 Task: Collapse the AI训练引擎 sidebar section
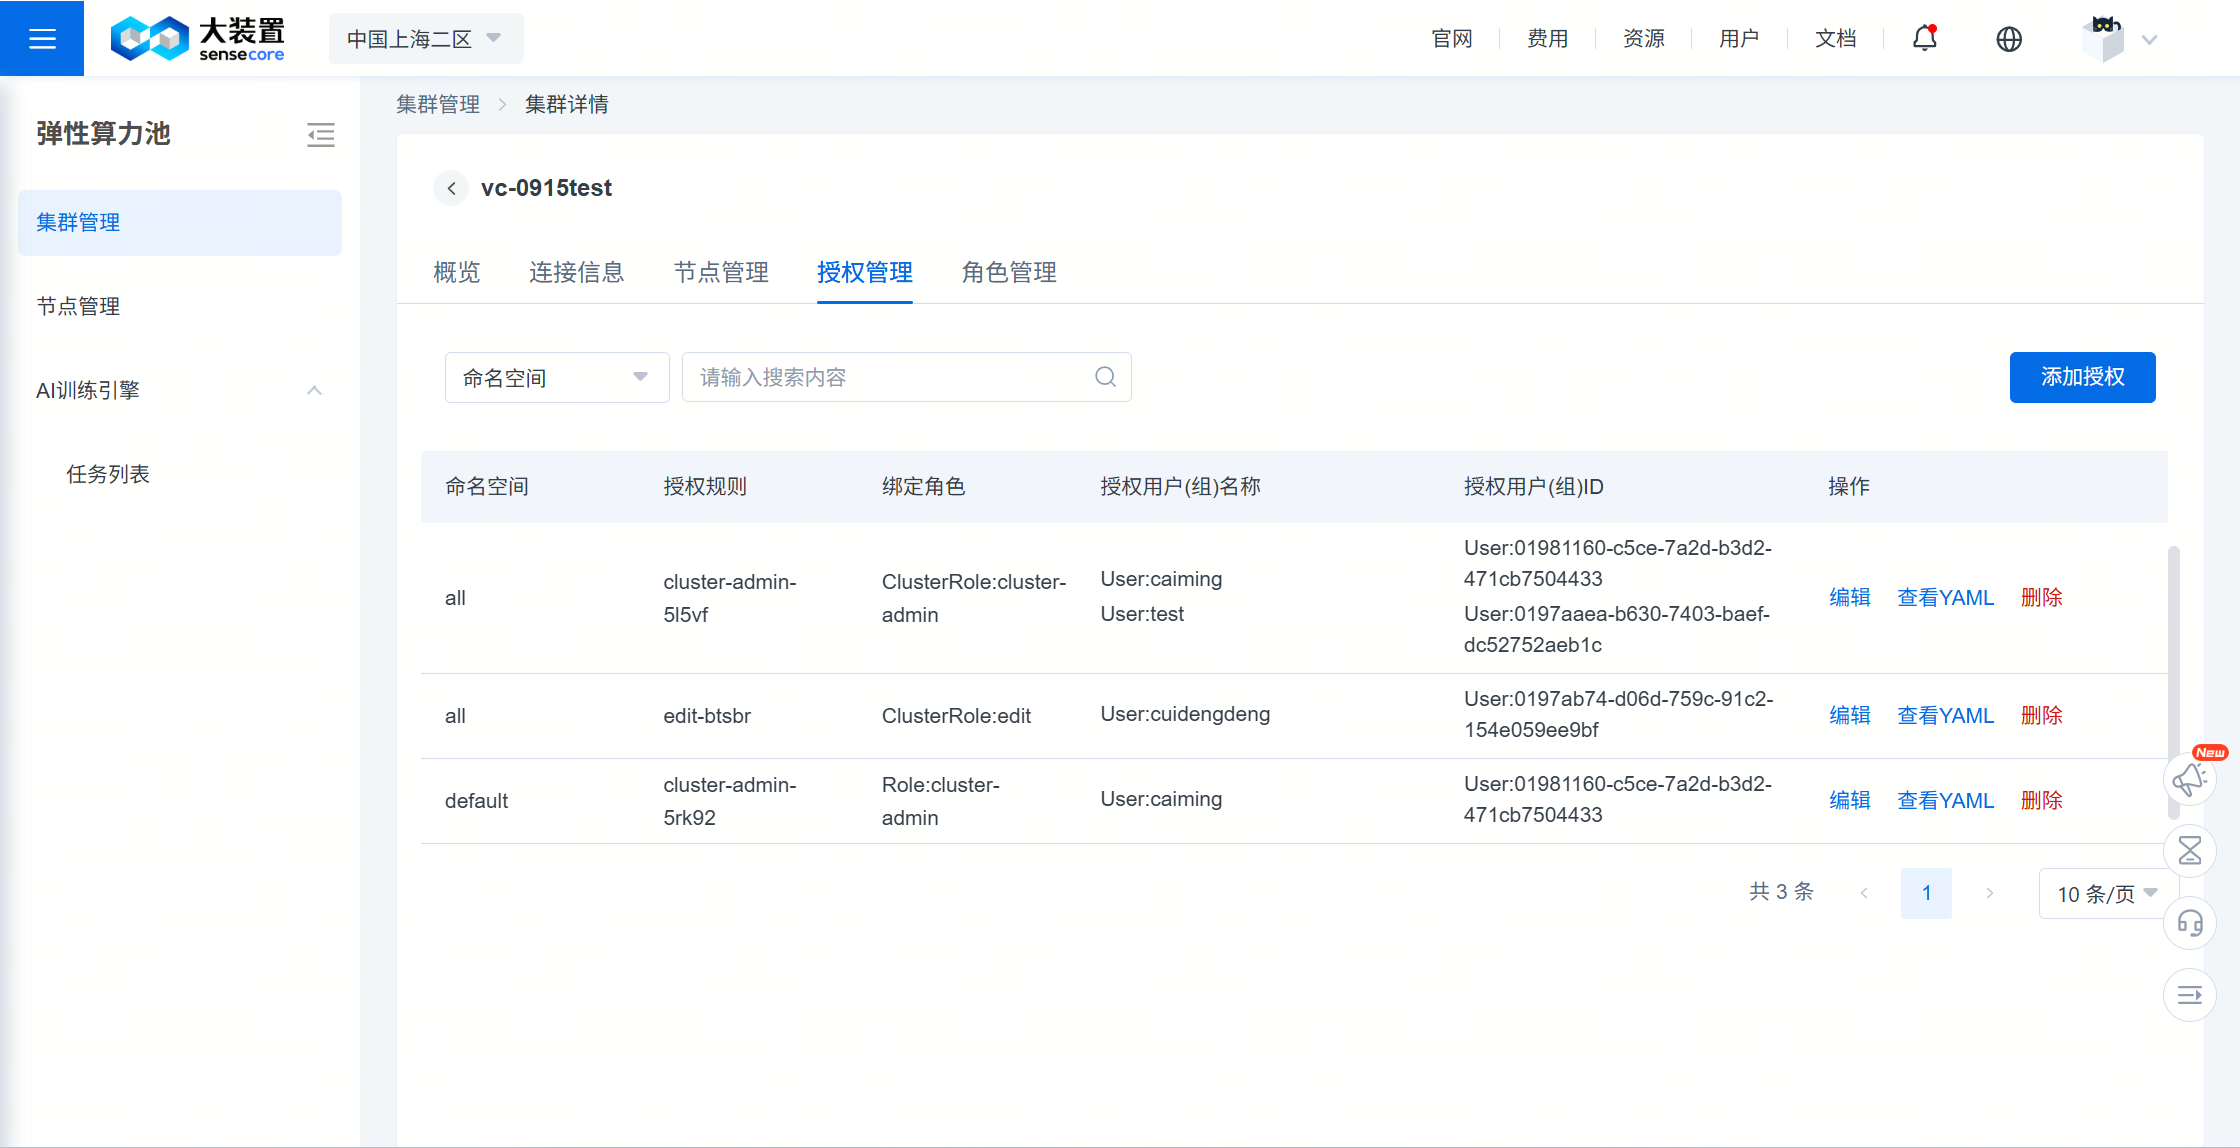pyautogui.click(x=314, y=390)
